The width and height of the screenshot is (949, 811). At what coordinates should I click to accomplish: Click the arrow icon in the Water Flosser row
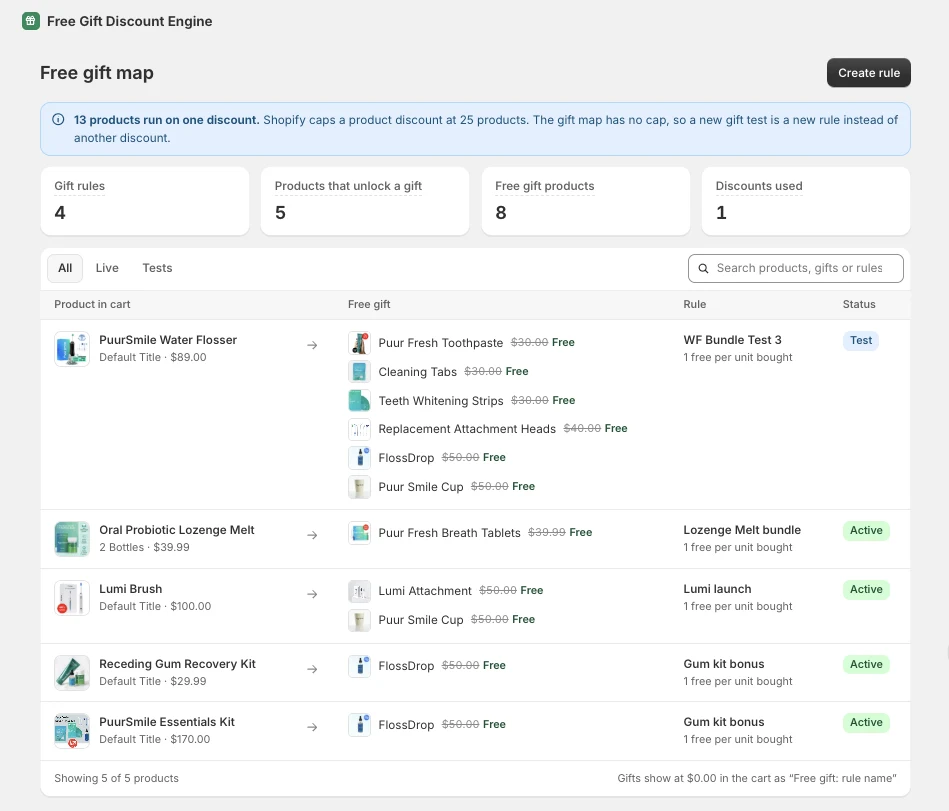(x=312, y=345)
